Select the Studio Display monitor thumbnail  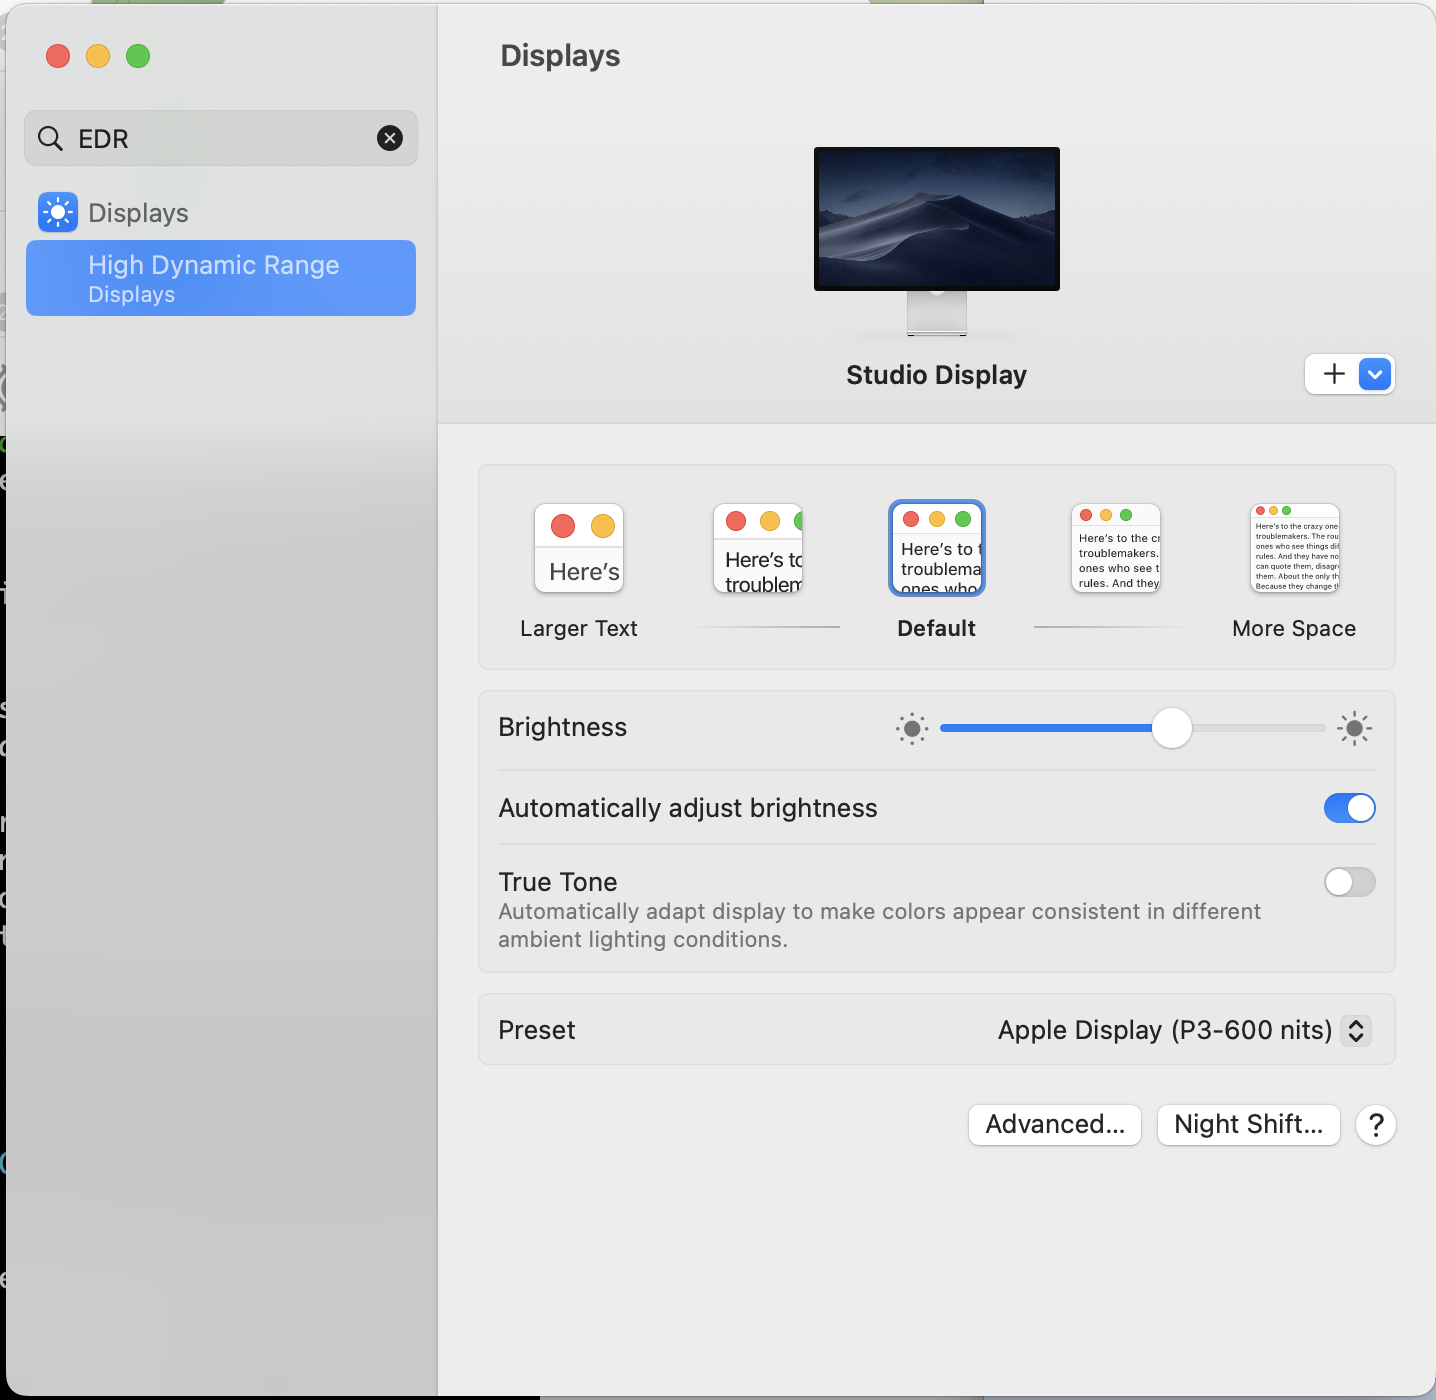click(x=937, y=240)
